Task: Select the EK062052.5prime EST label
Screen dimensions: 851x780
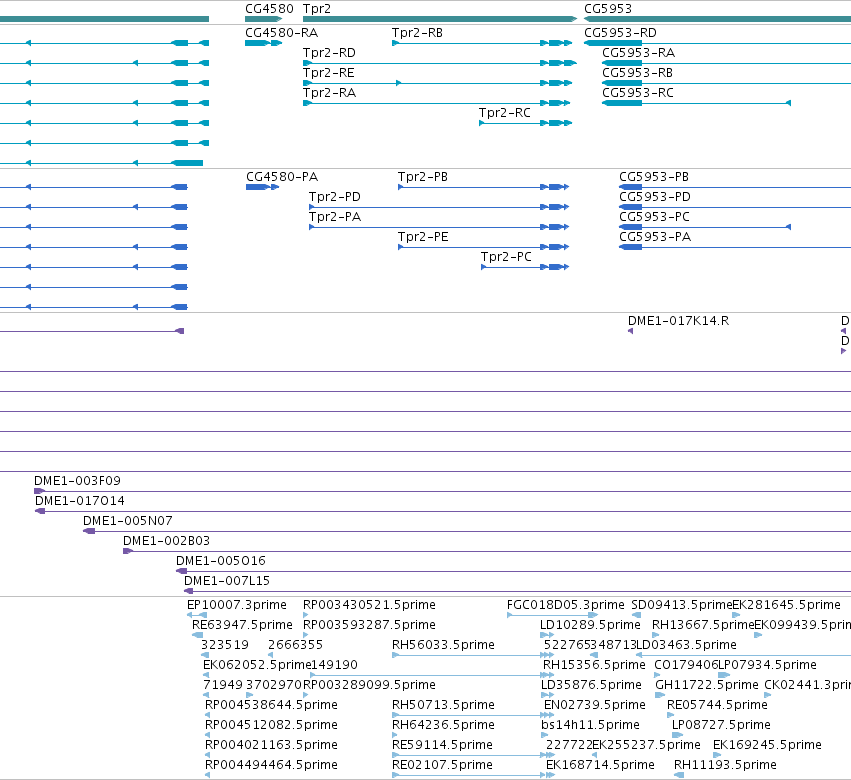Action: point(256,665)
